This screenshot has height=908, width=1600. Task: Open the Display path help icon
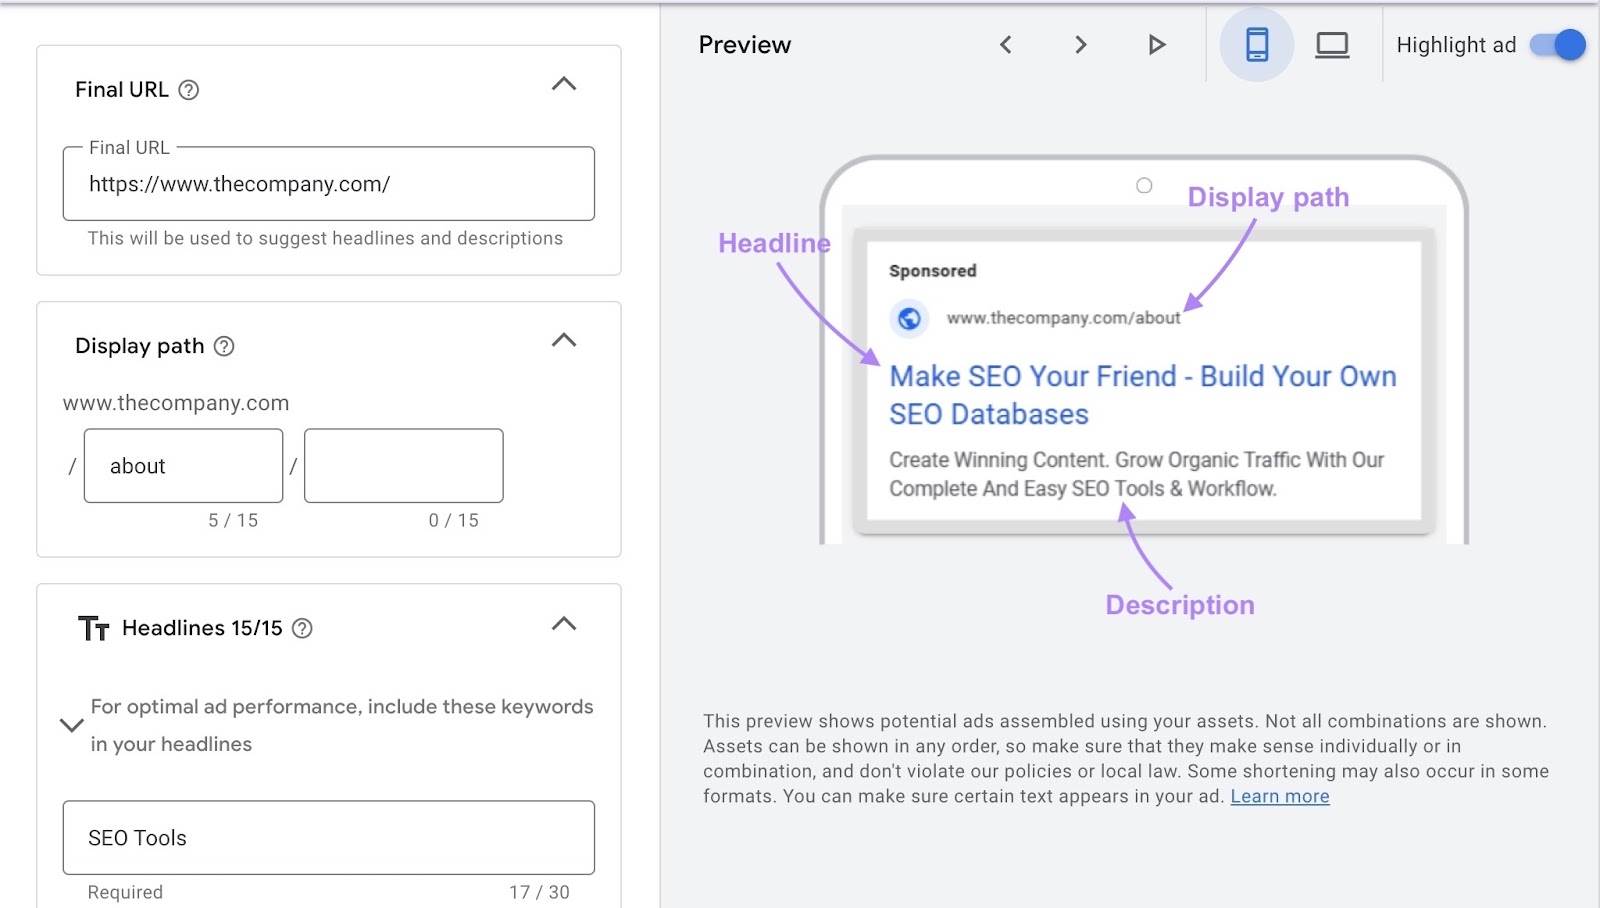click(226, 347)
